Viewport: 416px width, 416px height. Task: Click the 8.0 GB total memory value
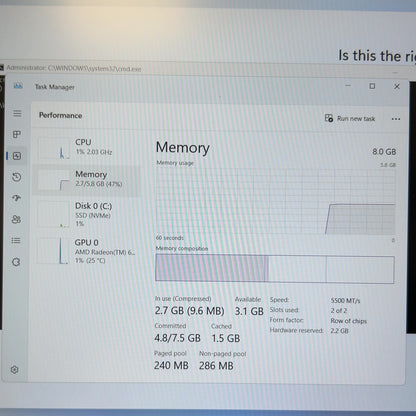pos(384,152)
